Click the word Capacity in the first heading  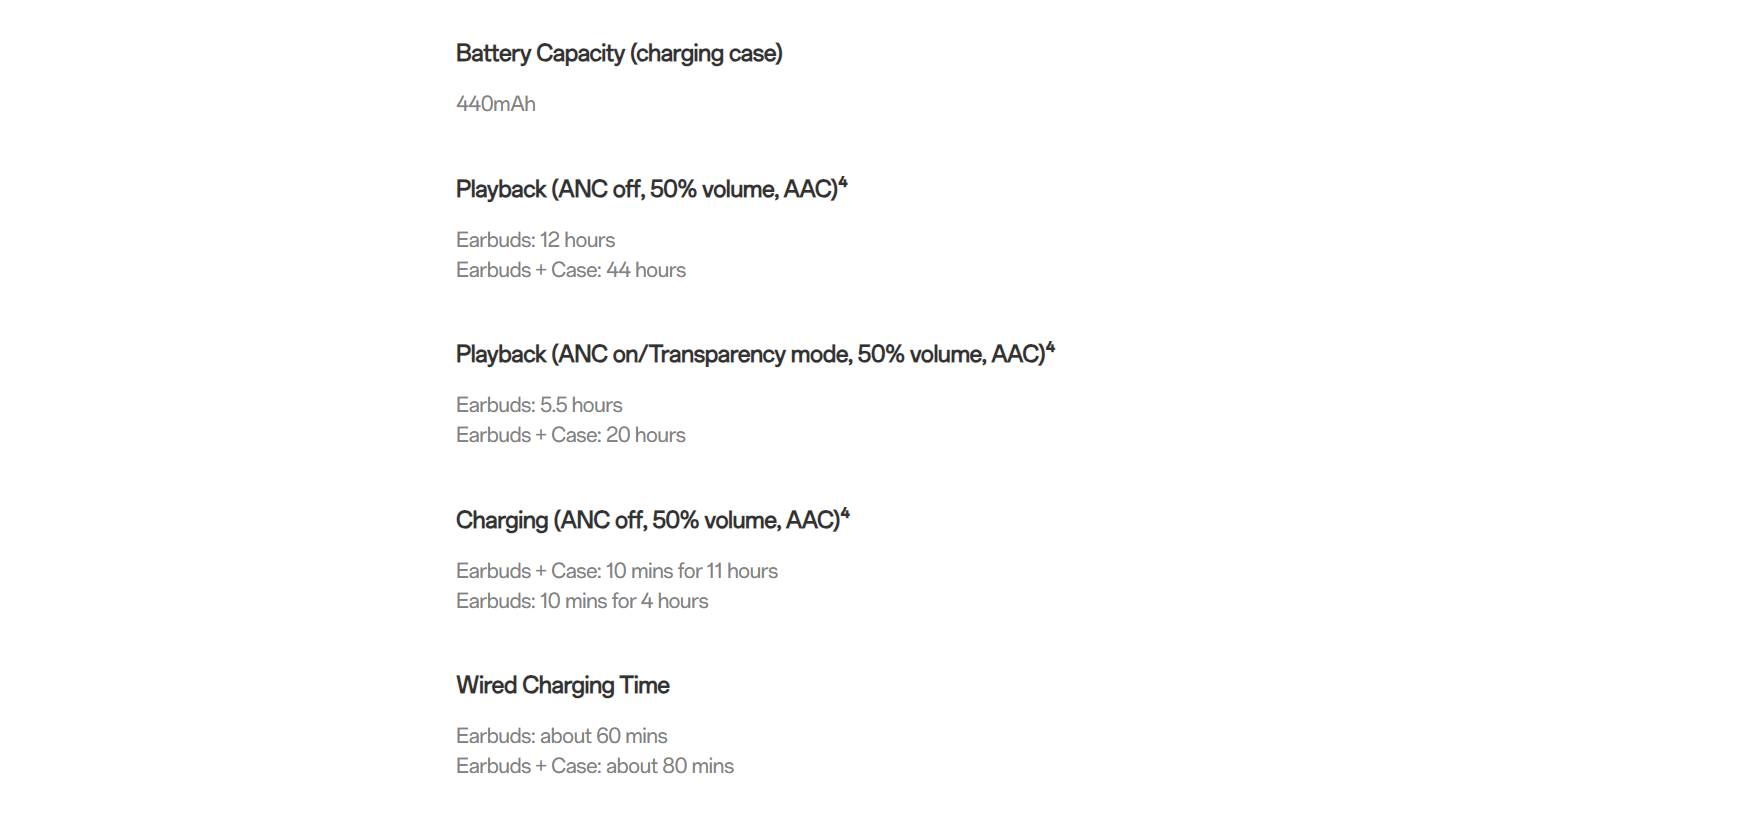[x=581, y=54]
